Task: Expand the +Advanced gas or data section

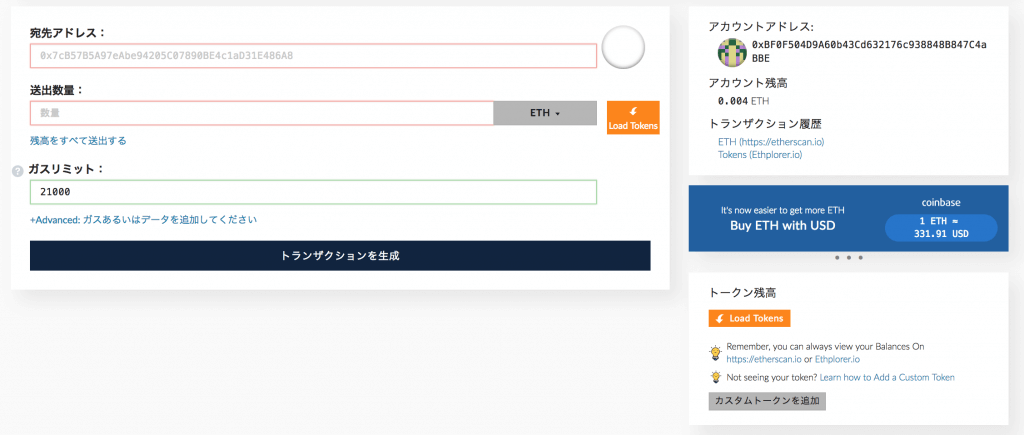Action: tap(143, 220)
